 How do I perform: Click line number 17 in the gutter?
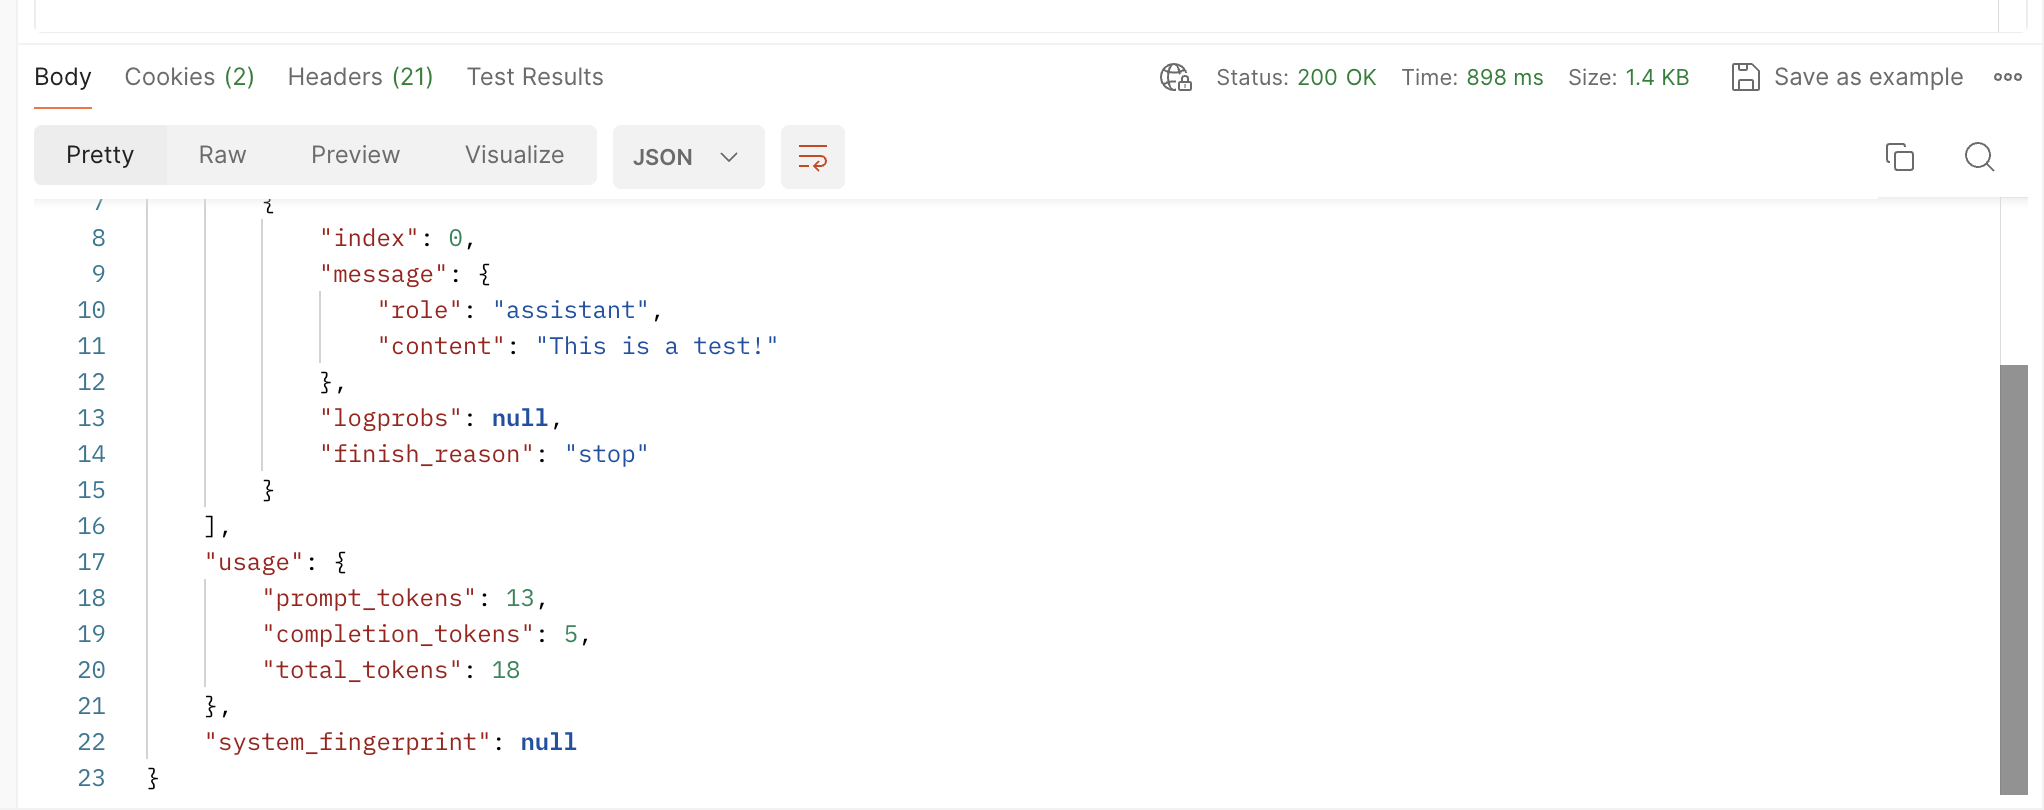(91, 562)
